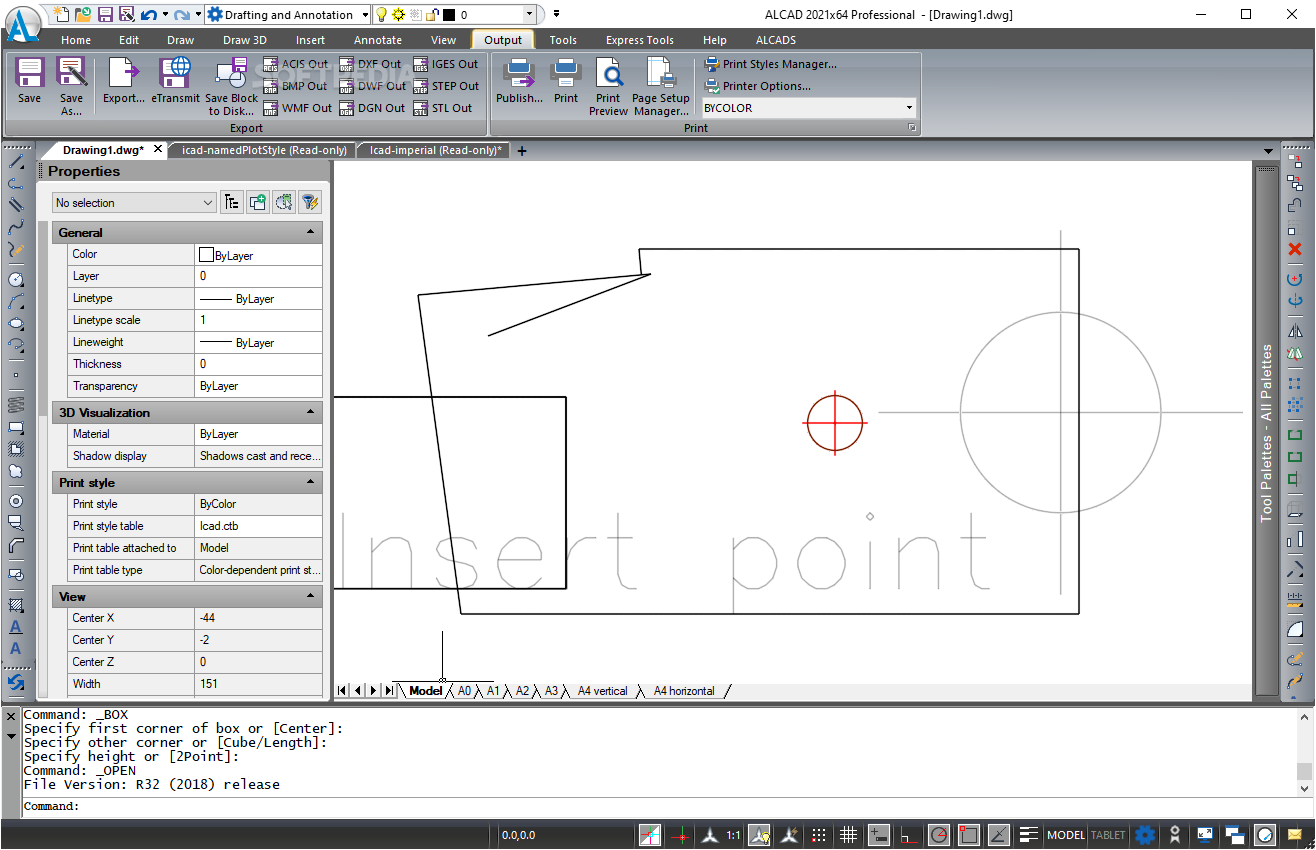1316x850 pixels.
Task: Click the Thickness value field
Action: pos(258,364)
